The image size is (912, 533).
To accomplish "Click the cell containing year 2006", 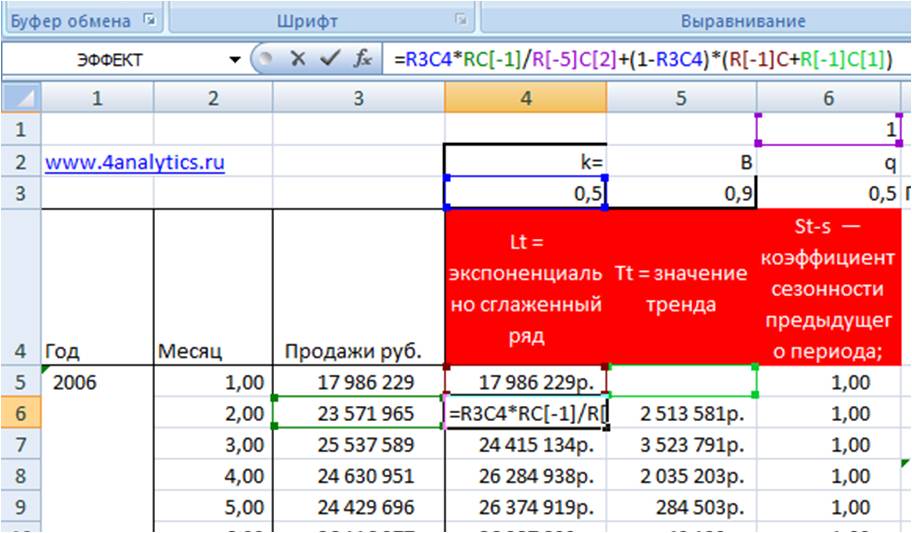I will [x=97, y=382].
